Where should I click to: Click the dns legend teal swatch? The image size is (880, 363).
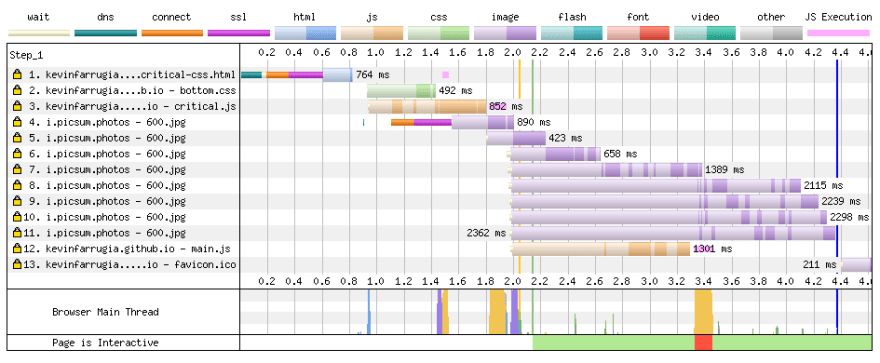[106, 33]
